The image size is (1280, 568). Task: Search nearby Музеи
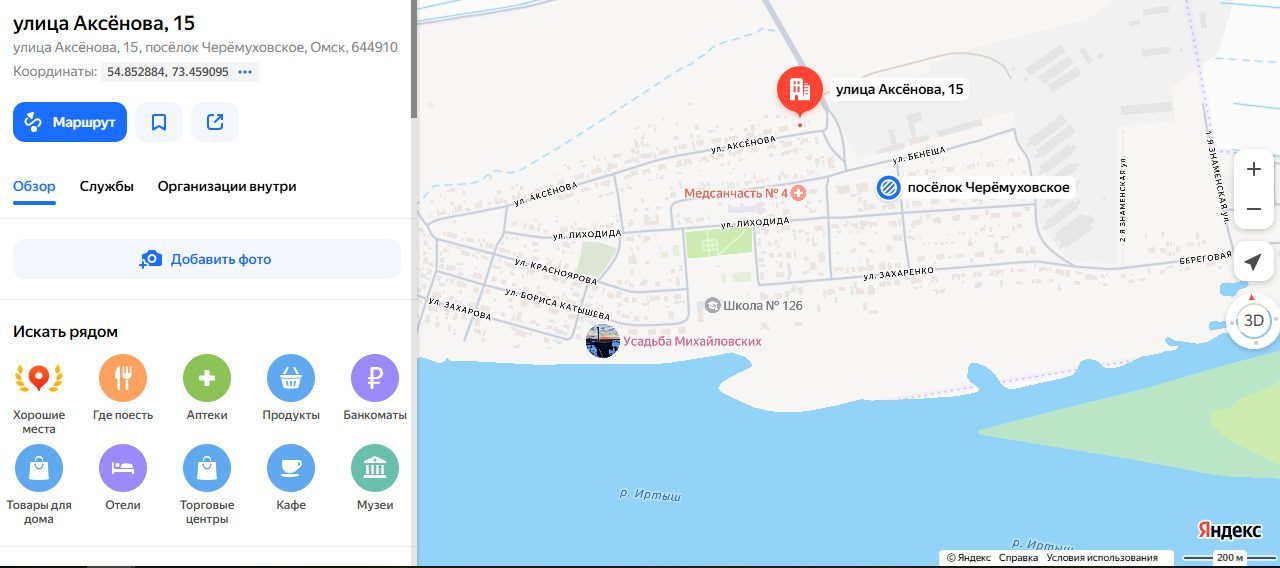(x=375, y=468)
